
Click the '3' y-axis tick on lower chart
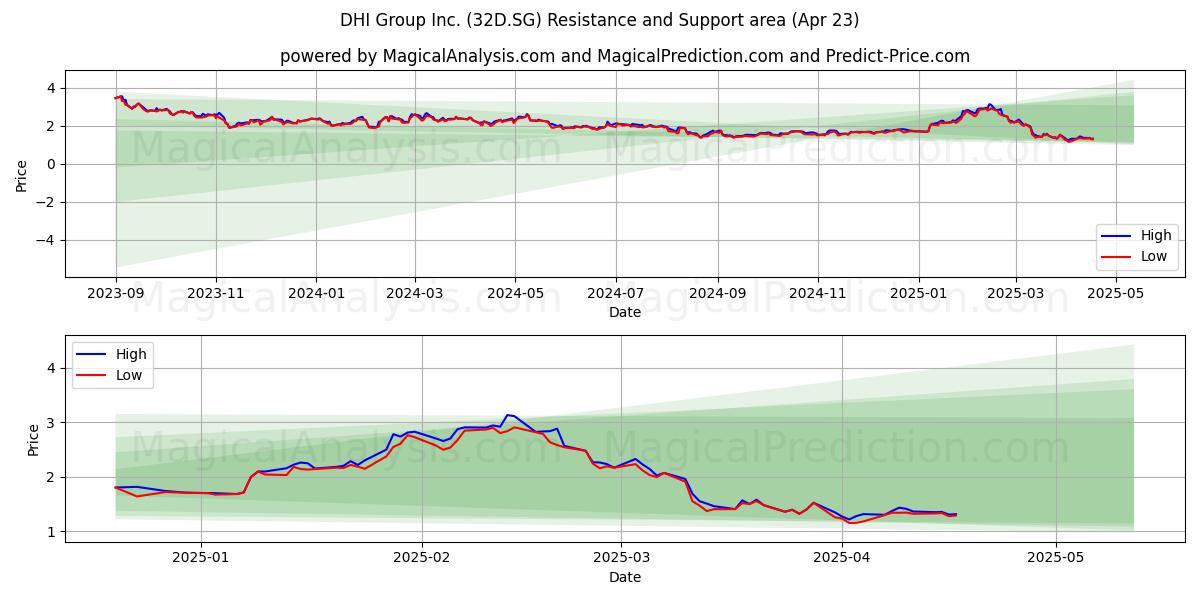(53, 423)
